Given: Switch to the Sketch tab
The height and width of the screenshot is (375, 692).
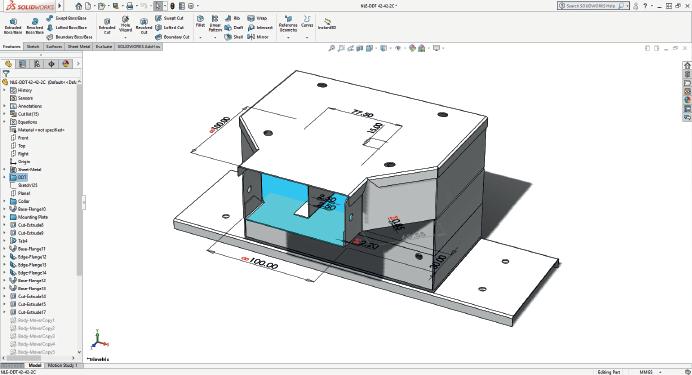Looking at the screenshot, I should 33,46.
